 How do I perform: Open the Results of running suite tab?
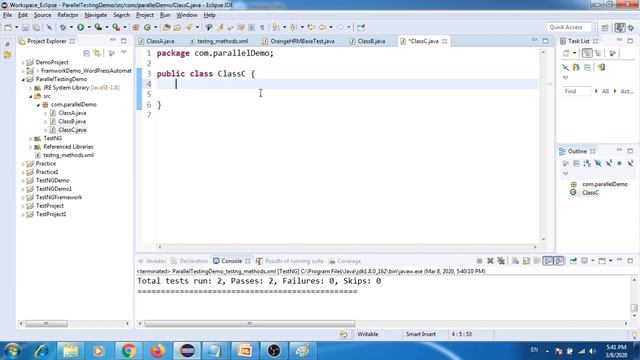289,261
